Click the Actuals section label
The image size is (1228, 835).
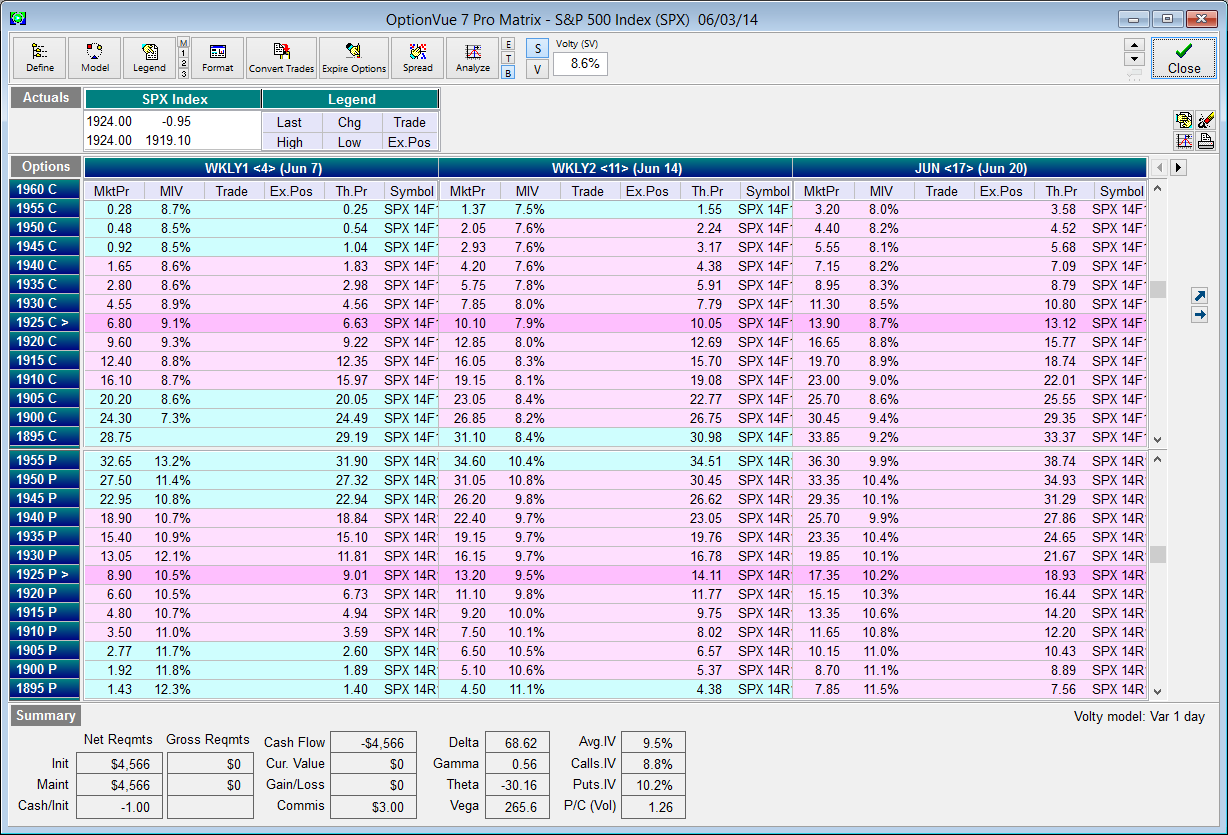(x=46, y=98)
